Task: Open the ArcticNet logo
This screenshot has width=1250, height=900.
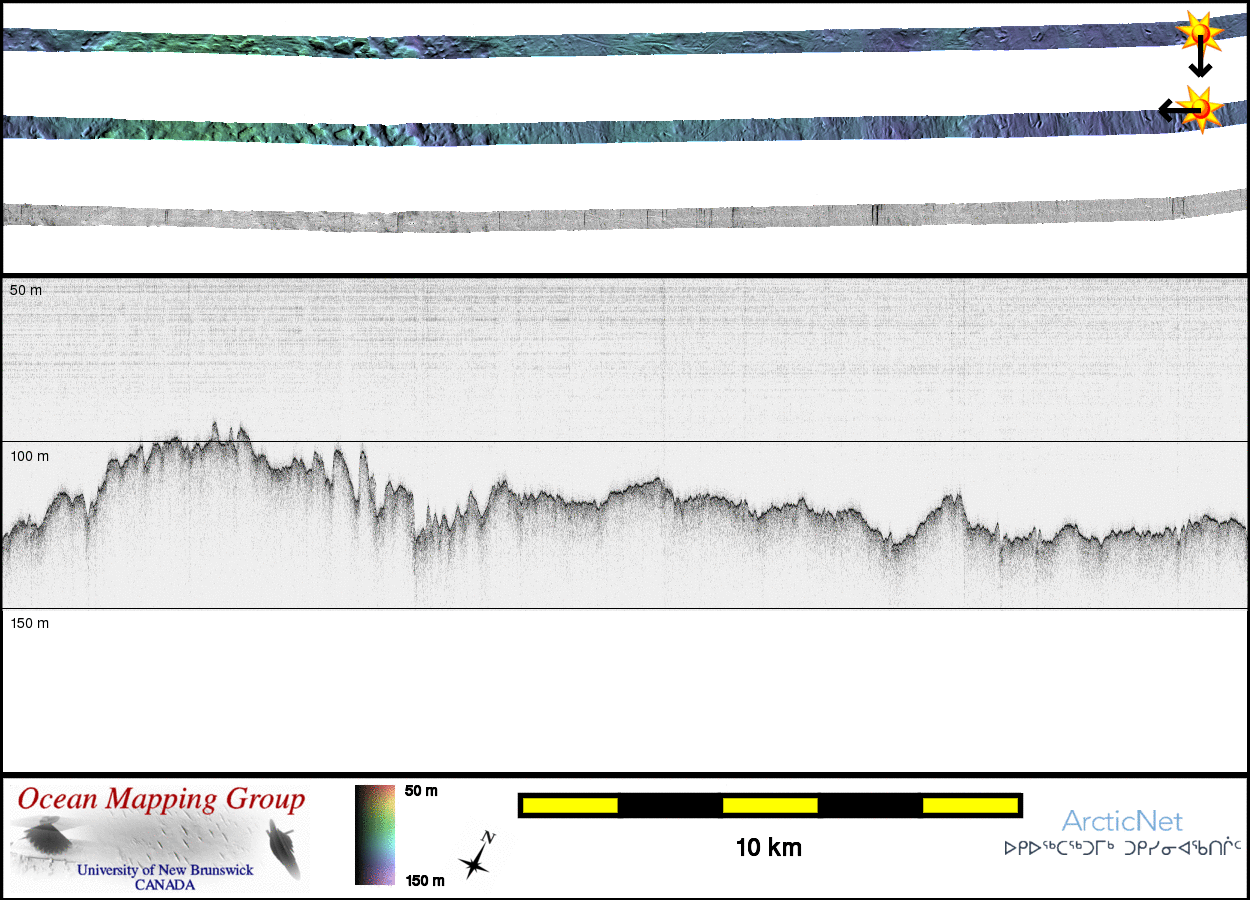Action: click(1122, 822)
